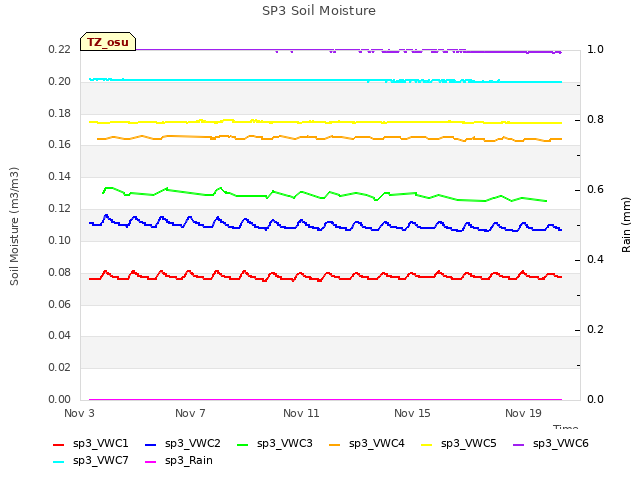Toggle the sp3_VWC2 legend entry

(x=183, y=444)
